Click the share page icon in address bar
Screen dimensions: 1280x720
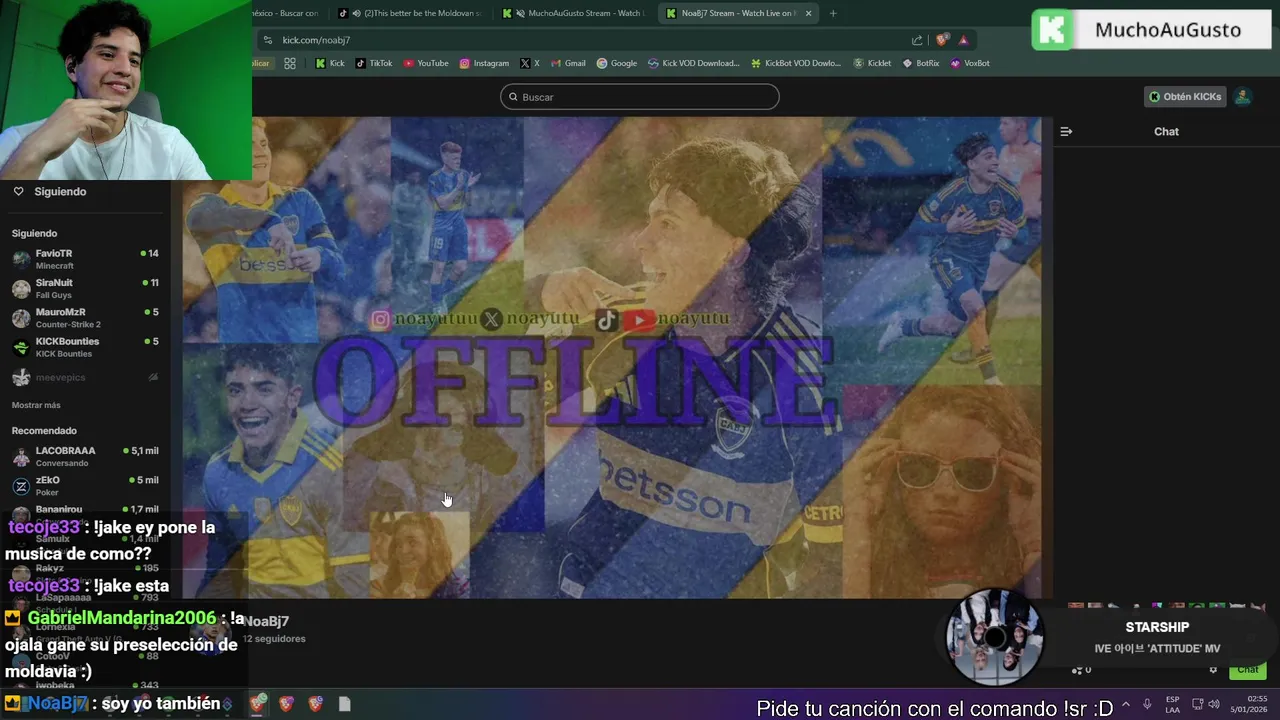[917, 40]
